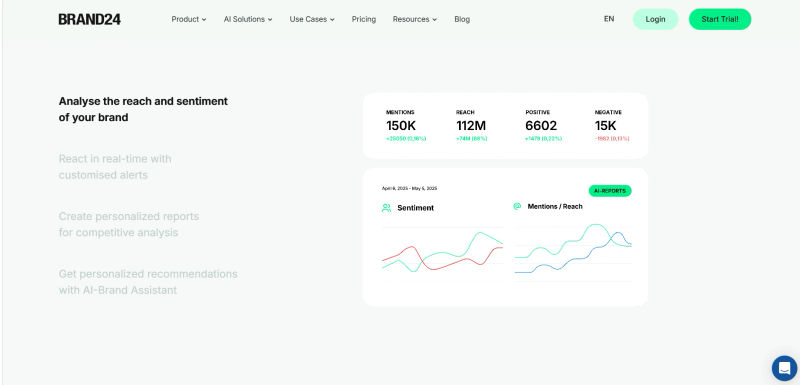Select 'React in real-time with customised alerts'
This screenshot has width=800, height=385.
tap(115, 167)
